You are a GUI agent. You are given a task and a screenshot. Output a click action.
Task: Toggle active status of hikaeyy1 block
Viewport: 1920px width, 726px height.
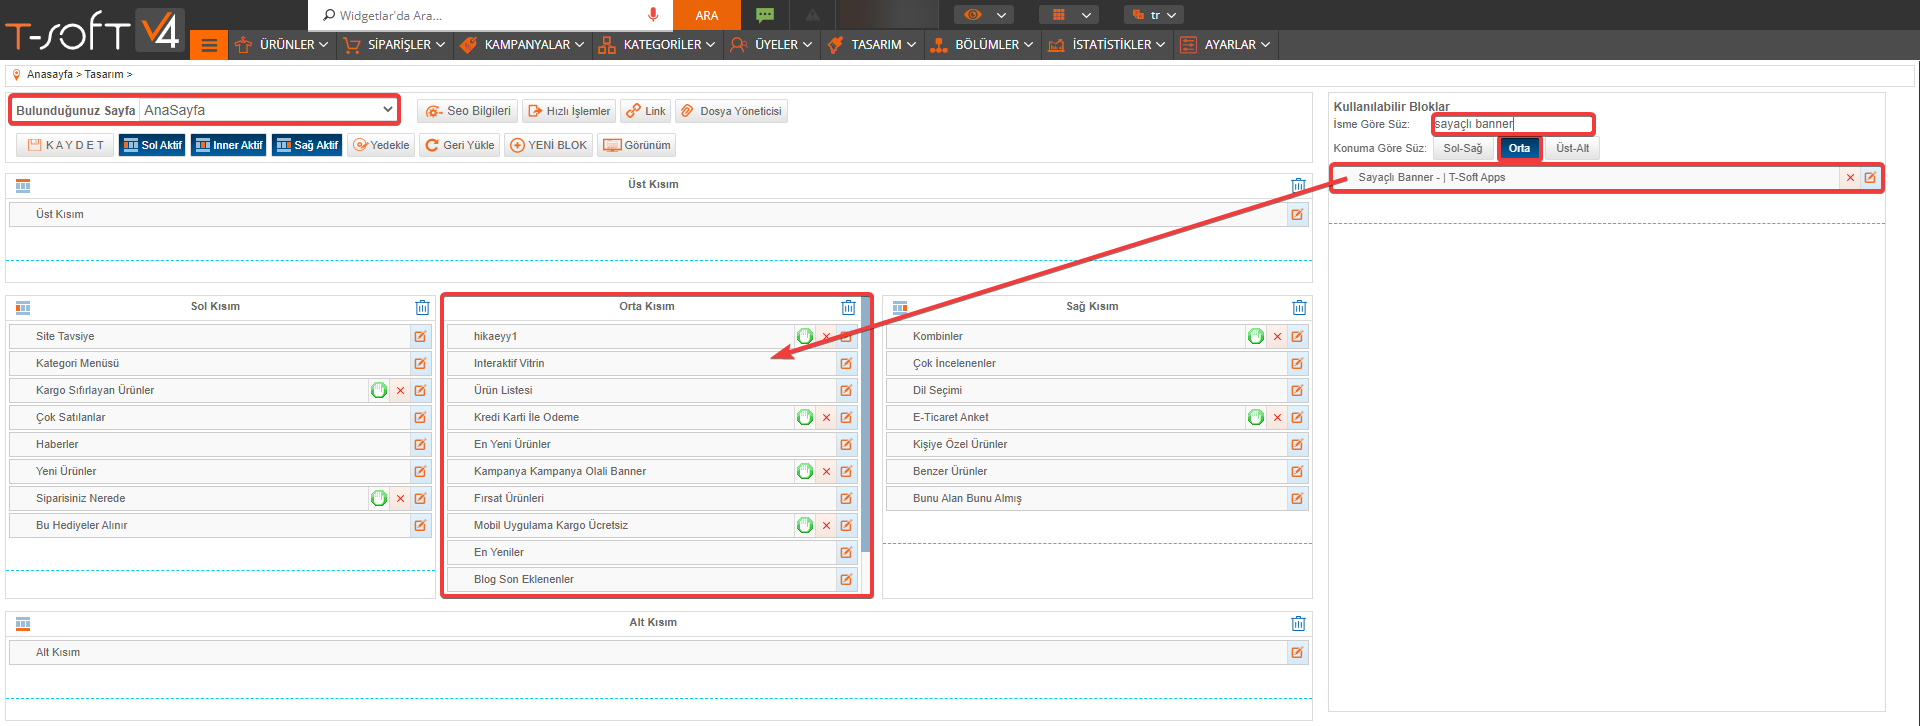[x=805, y=336]
